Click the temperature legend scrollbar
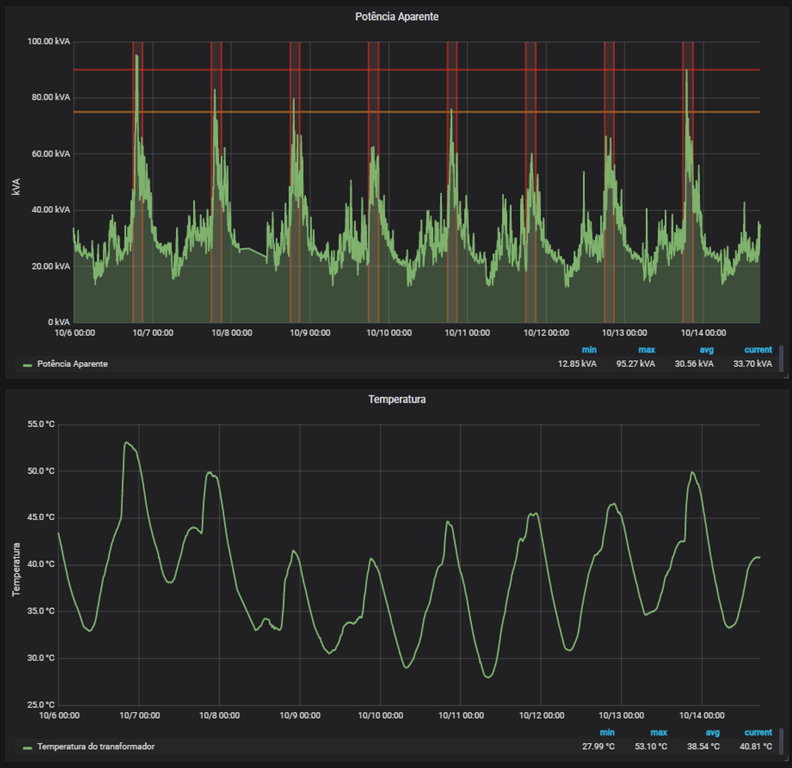The width and height of the screenshot is (792, 768). 781,740
